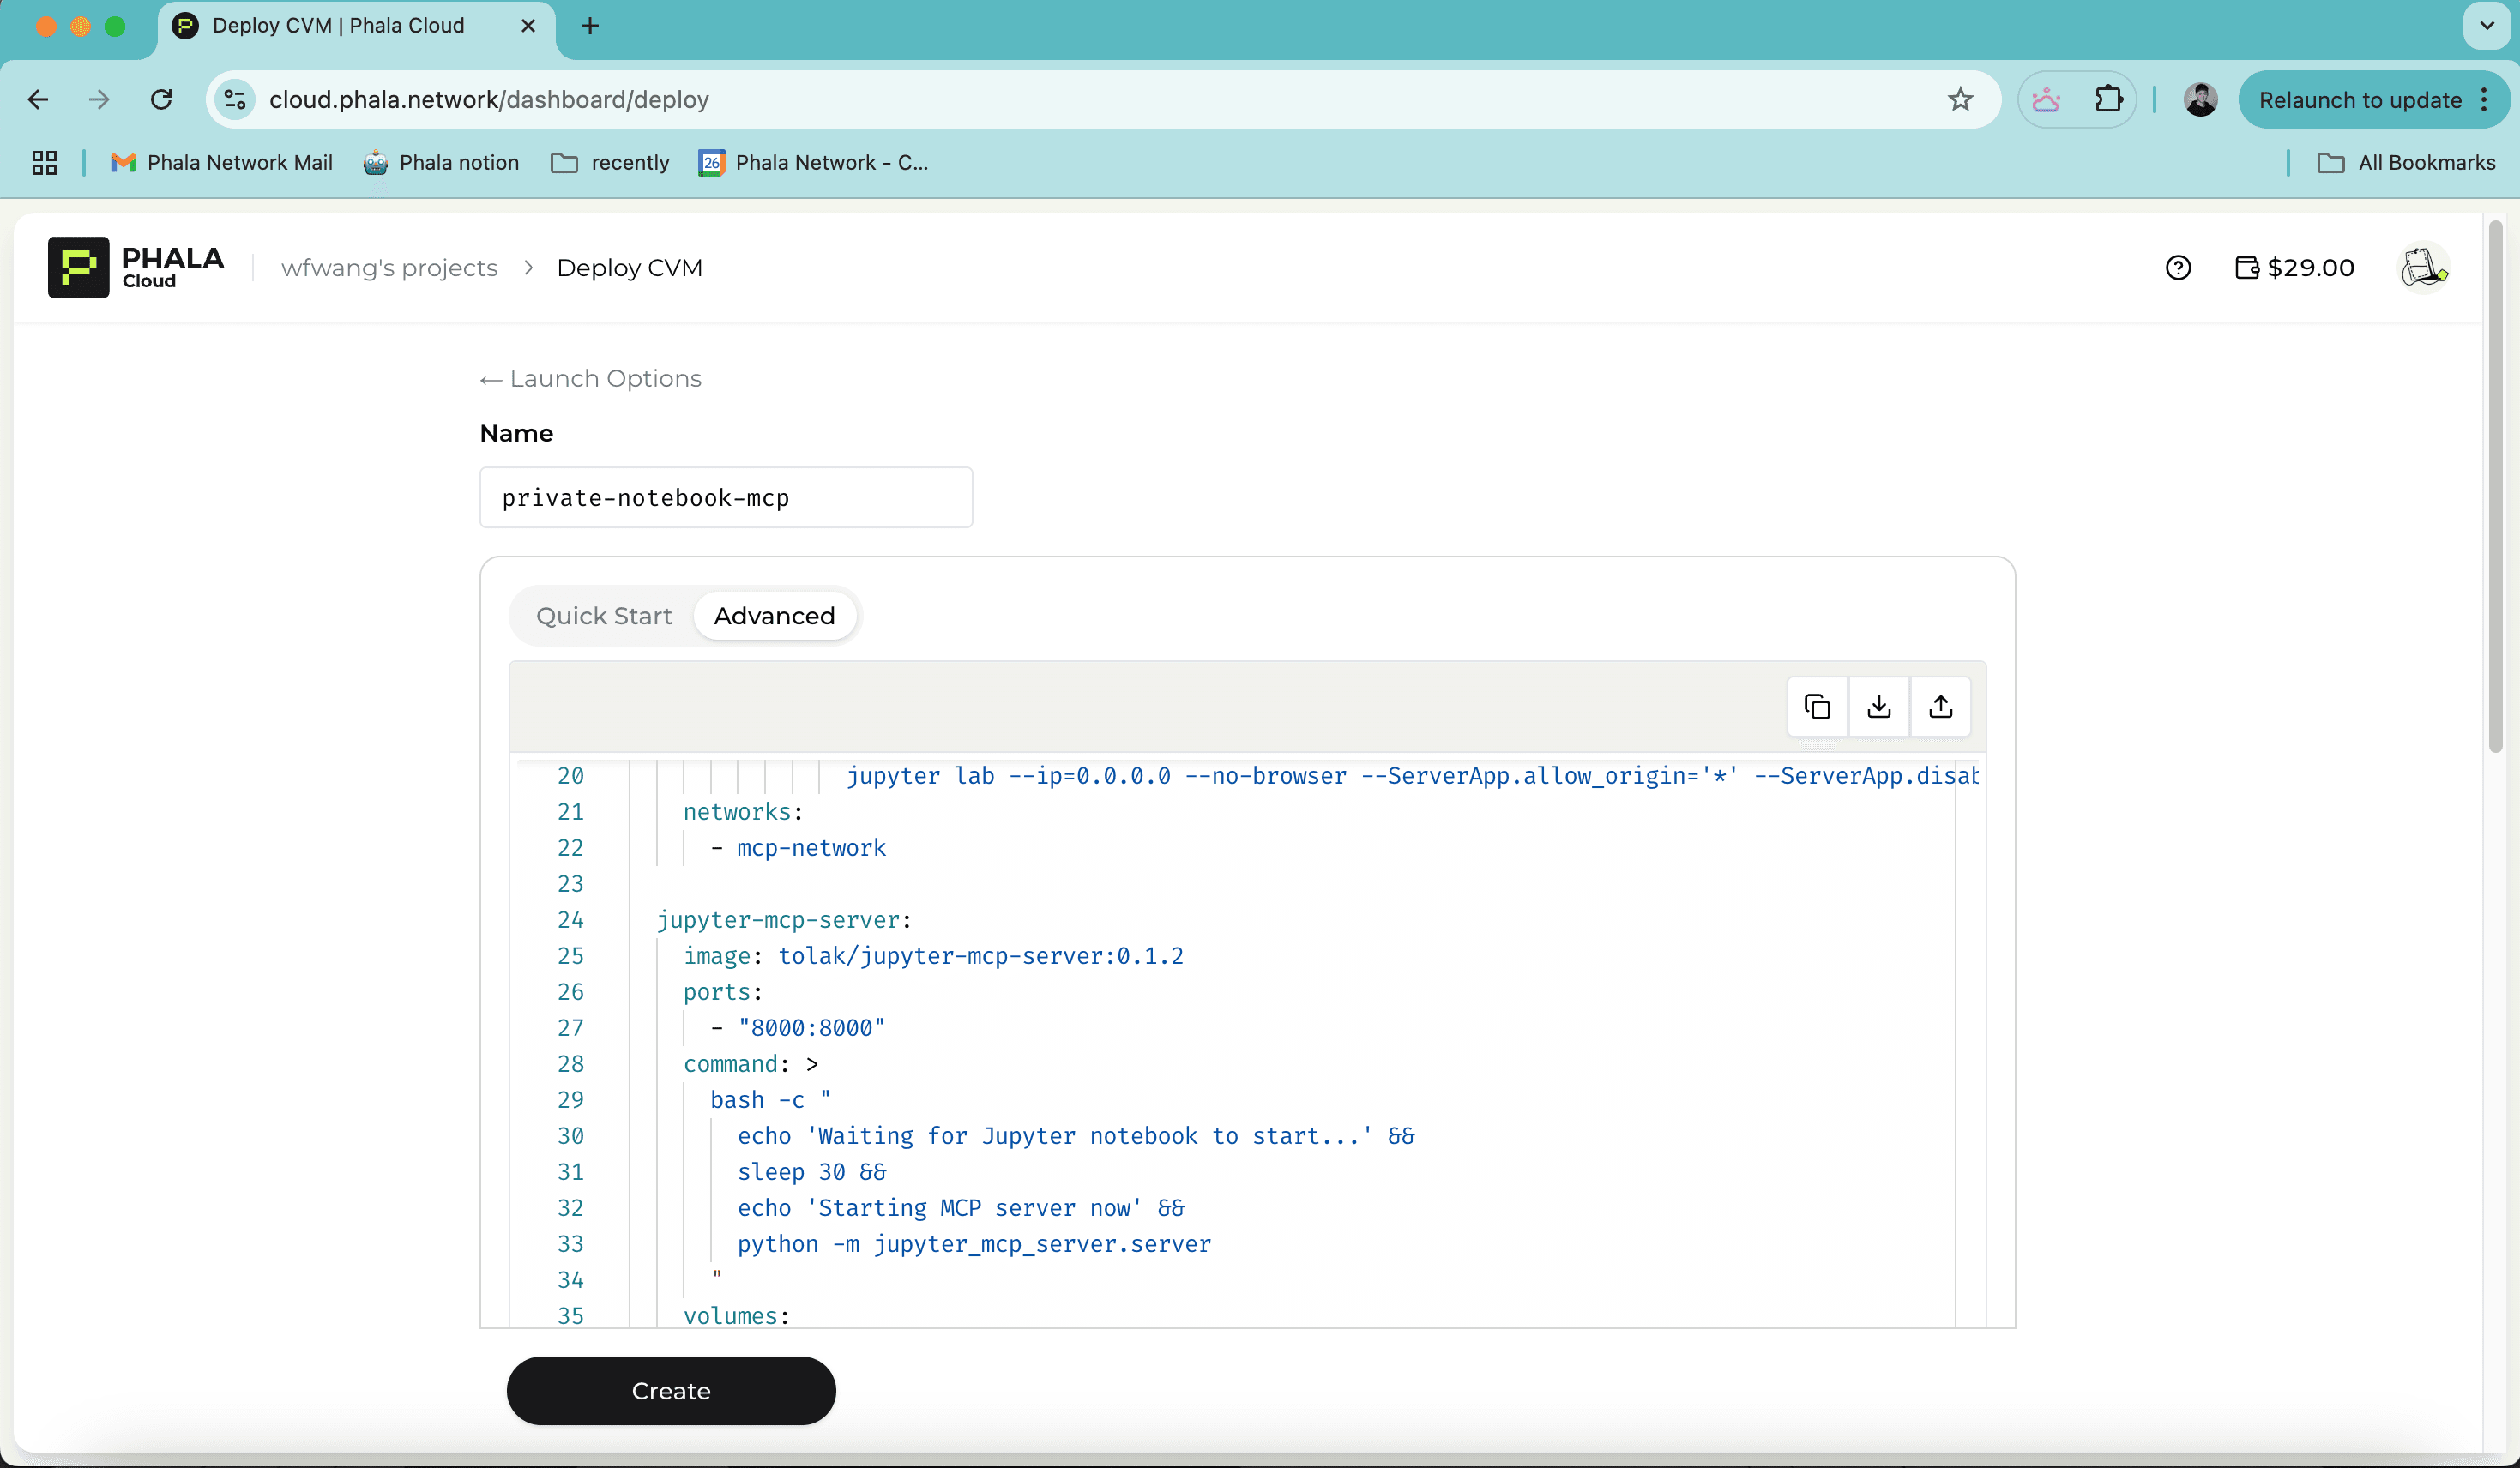Open the All Bookmarks folder

2406,163
